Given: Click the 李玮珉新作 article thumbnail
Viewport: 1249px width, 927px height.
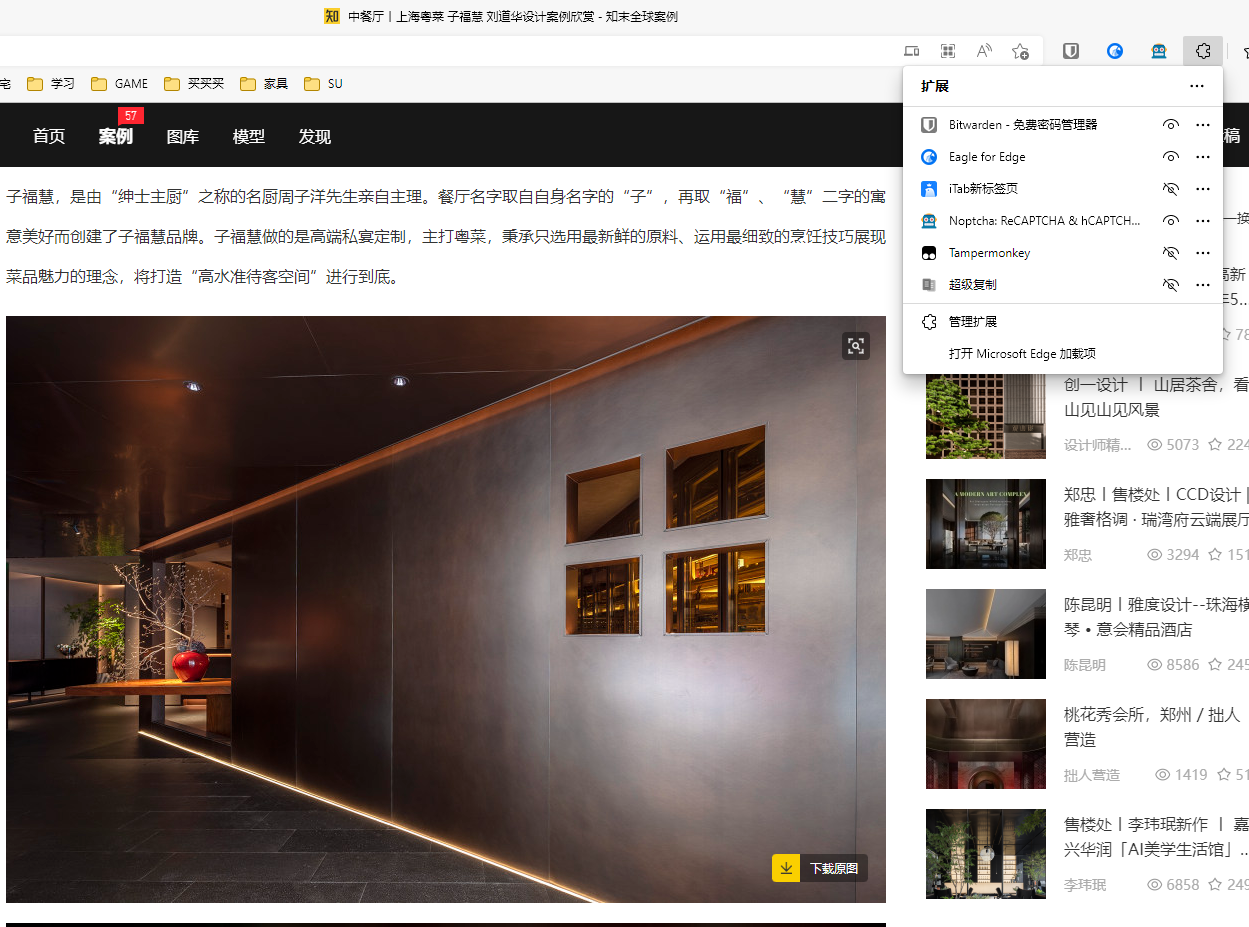Looking at the screenshot, I should point(986,854).
